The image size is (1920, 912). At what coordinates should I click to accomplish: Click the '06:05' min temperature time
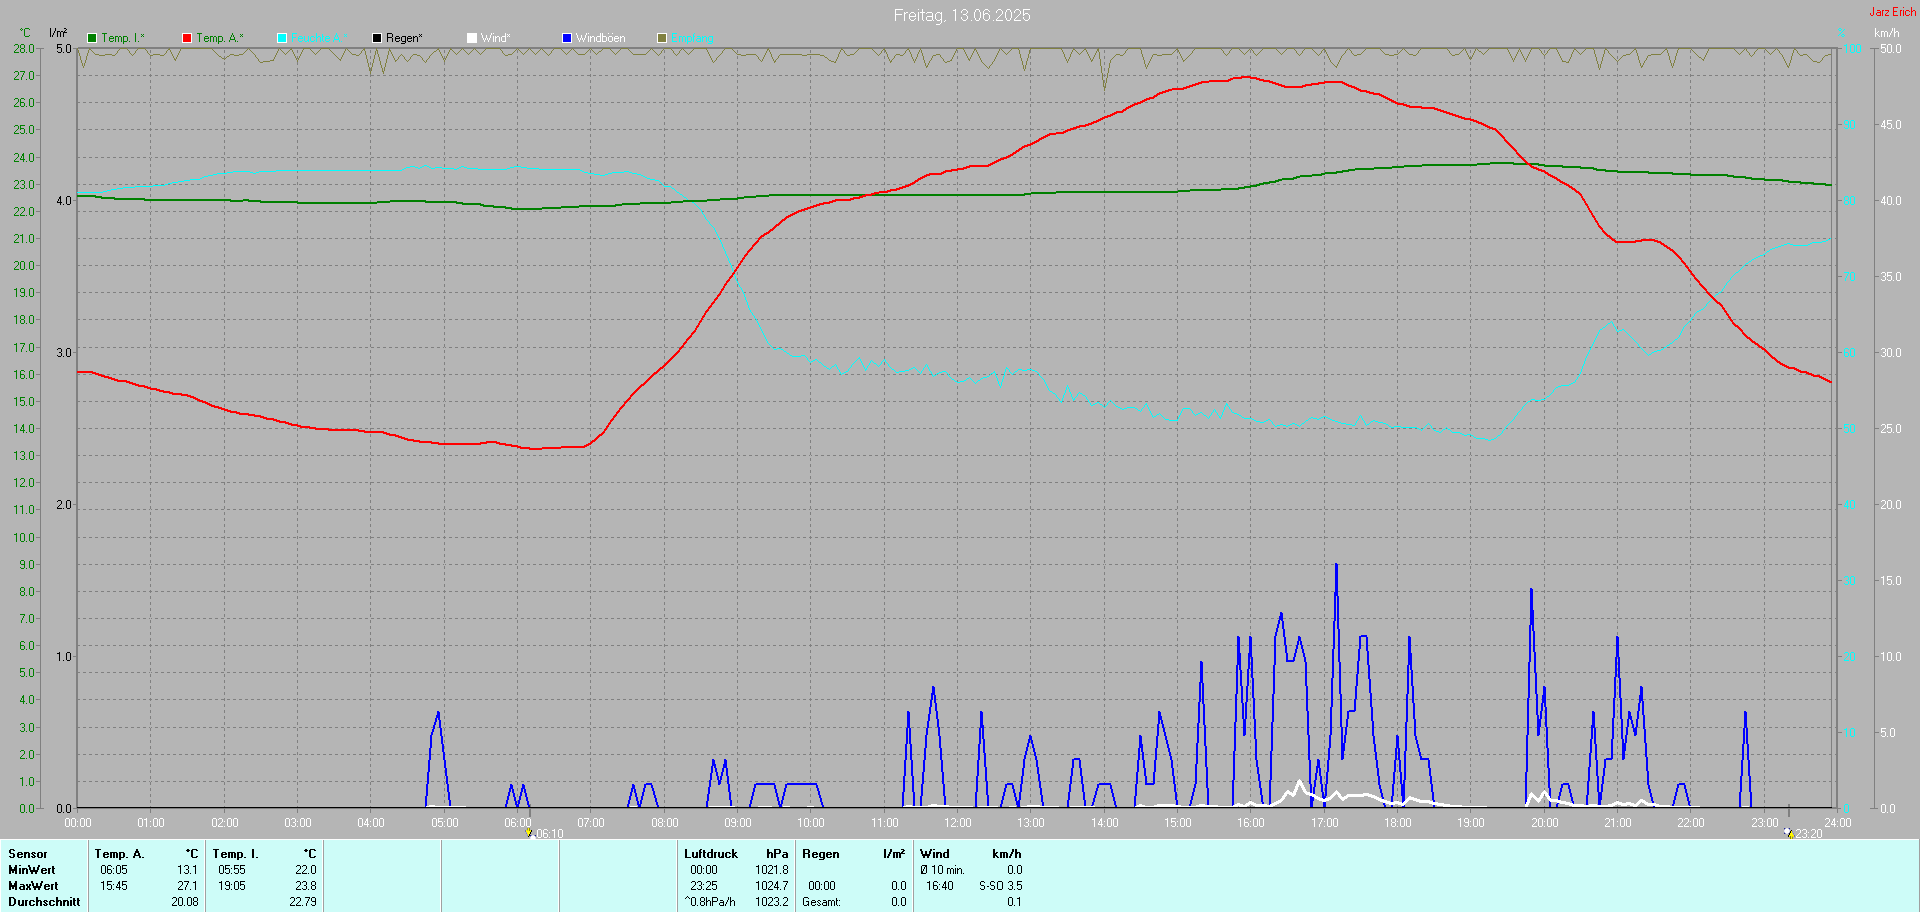tap(114, 870)
